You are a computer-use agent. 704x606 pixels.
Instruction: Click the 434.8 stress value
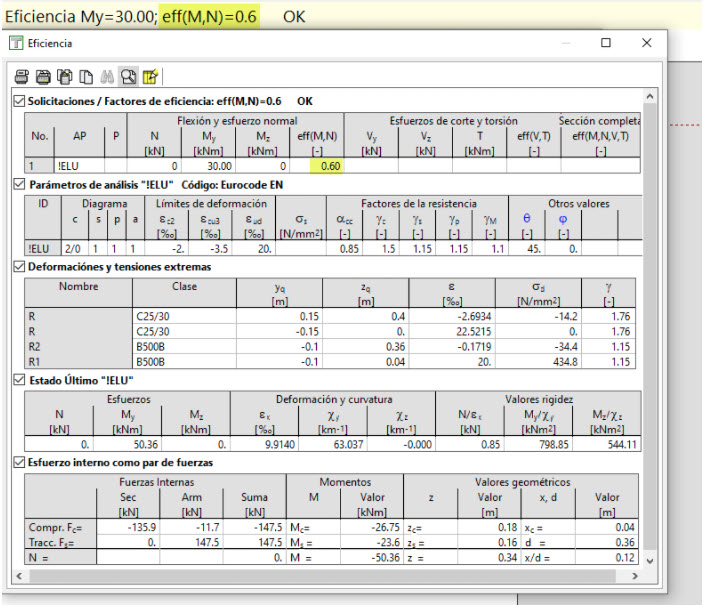[x=538, y=362]
